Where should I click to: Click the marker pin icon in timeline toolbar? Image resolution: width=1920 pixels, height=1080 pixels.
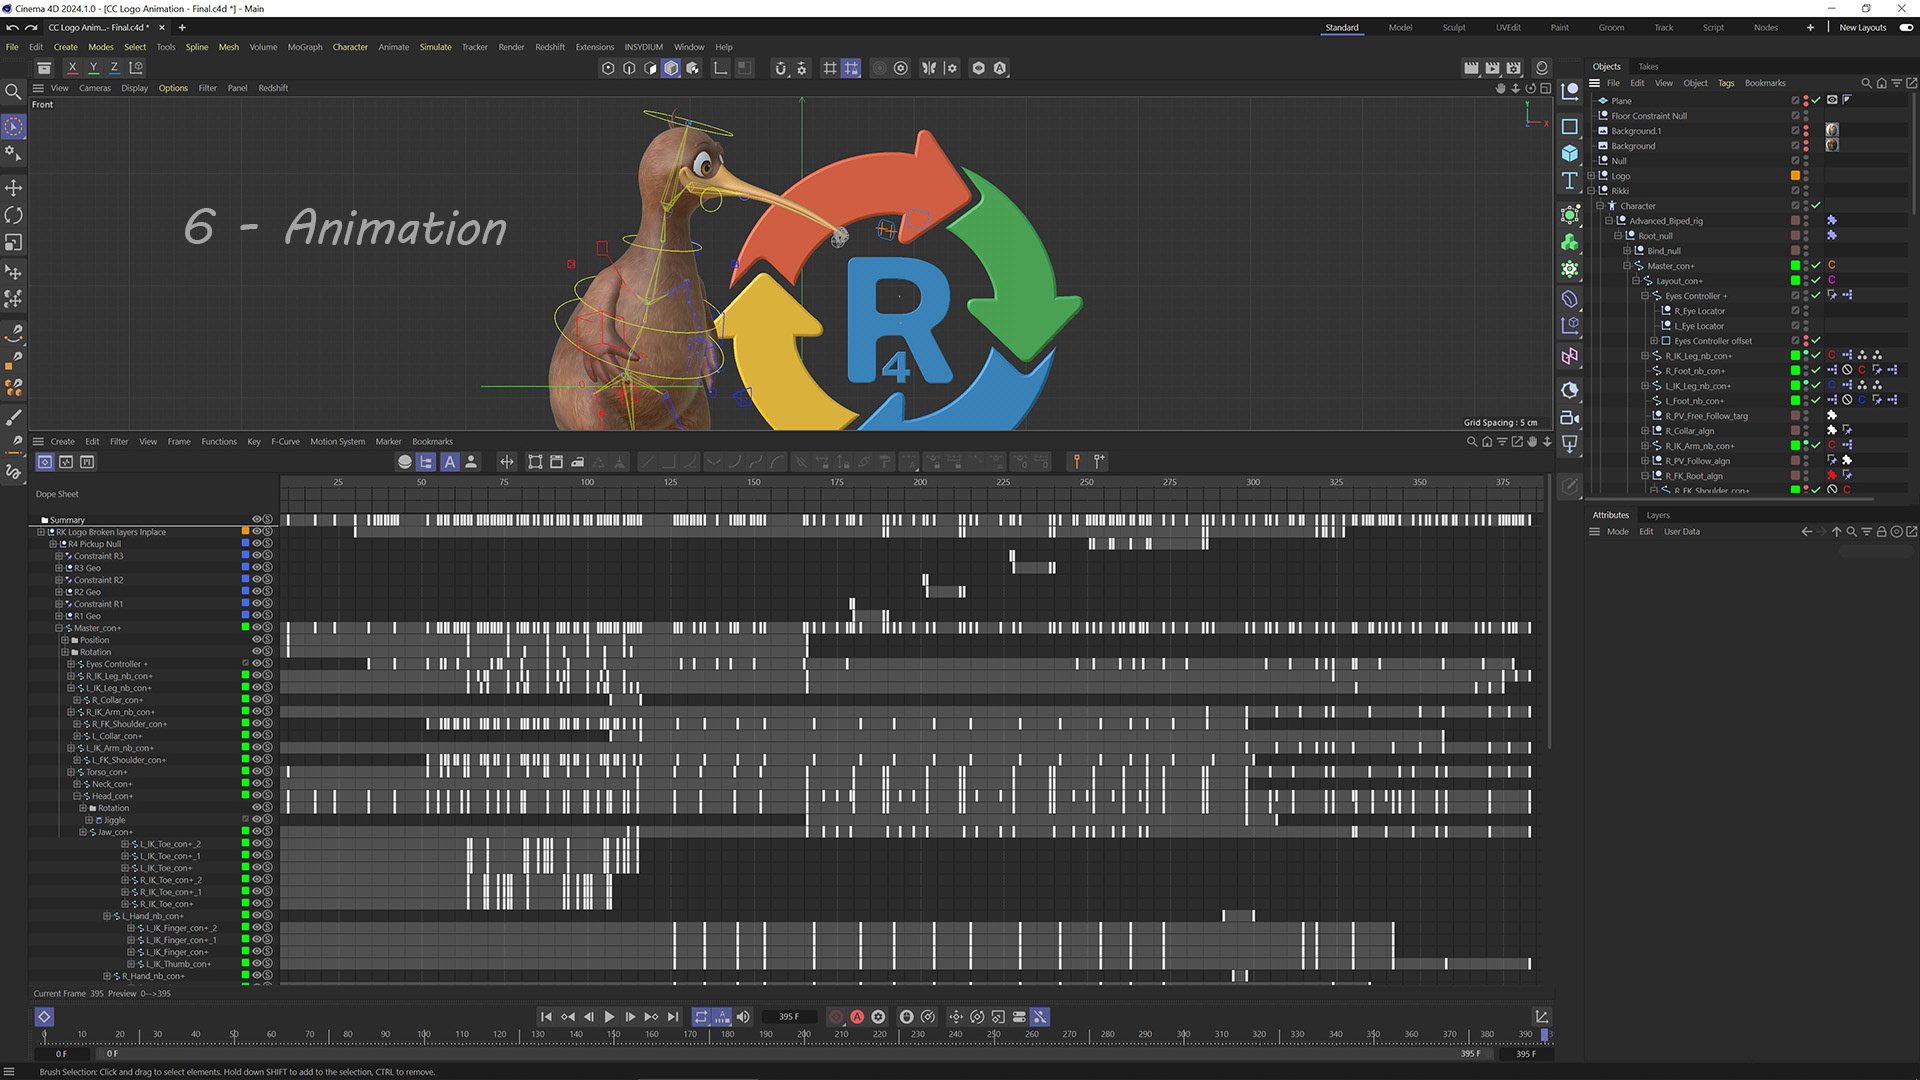(1077, 462)
